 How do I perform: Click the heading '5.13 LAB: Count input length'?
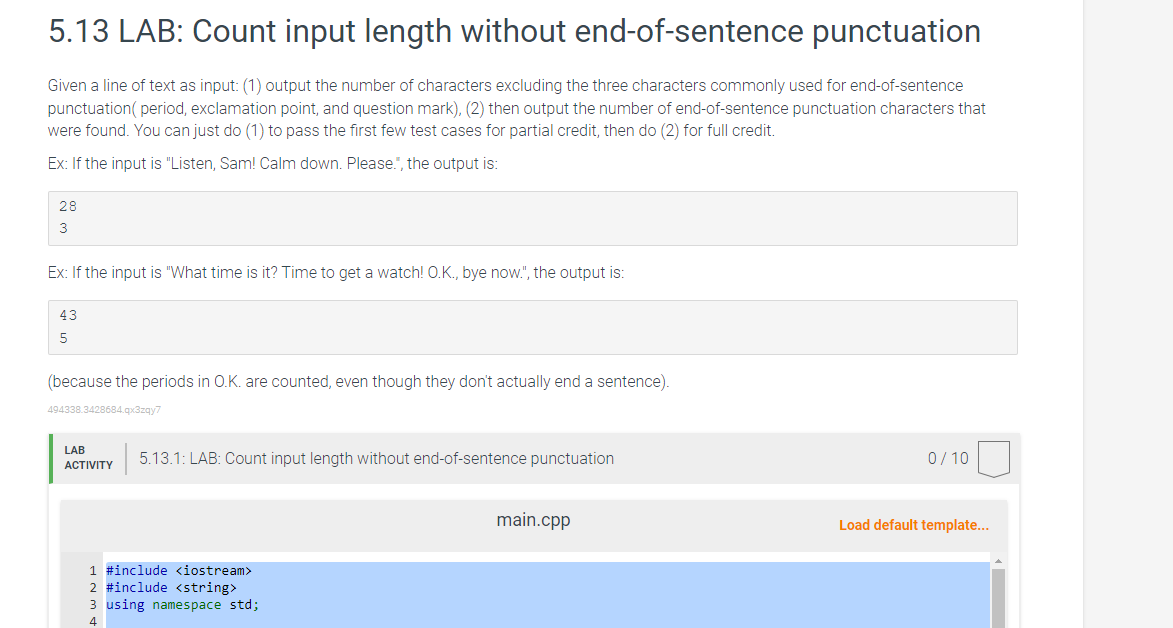point(512,30)
